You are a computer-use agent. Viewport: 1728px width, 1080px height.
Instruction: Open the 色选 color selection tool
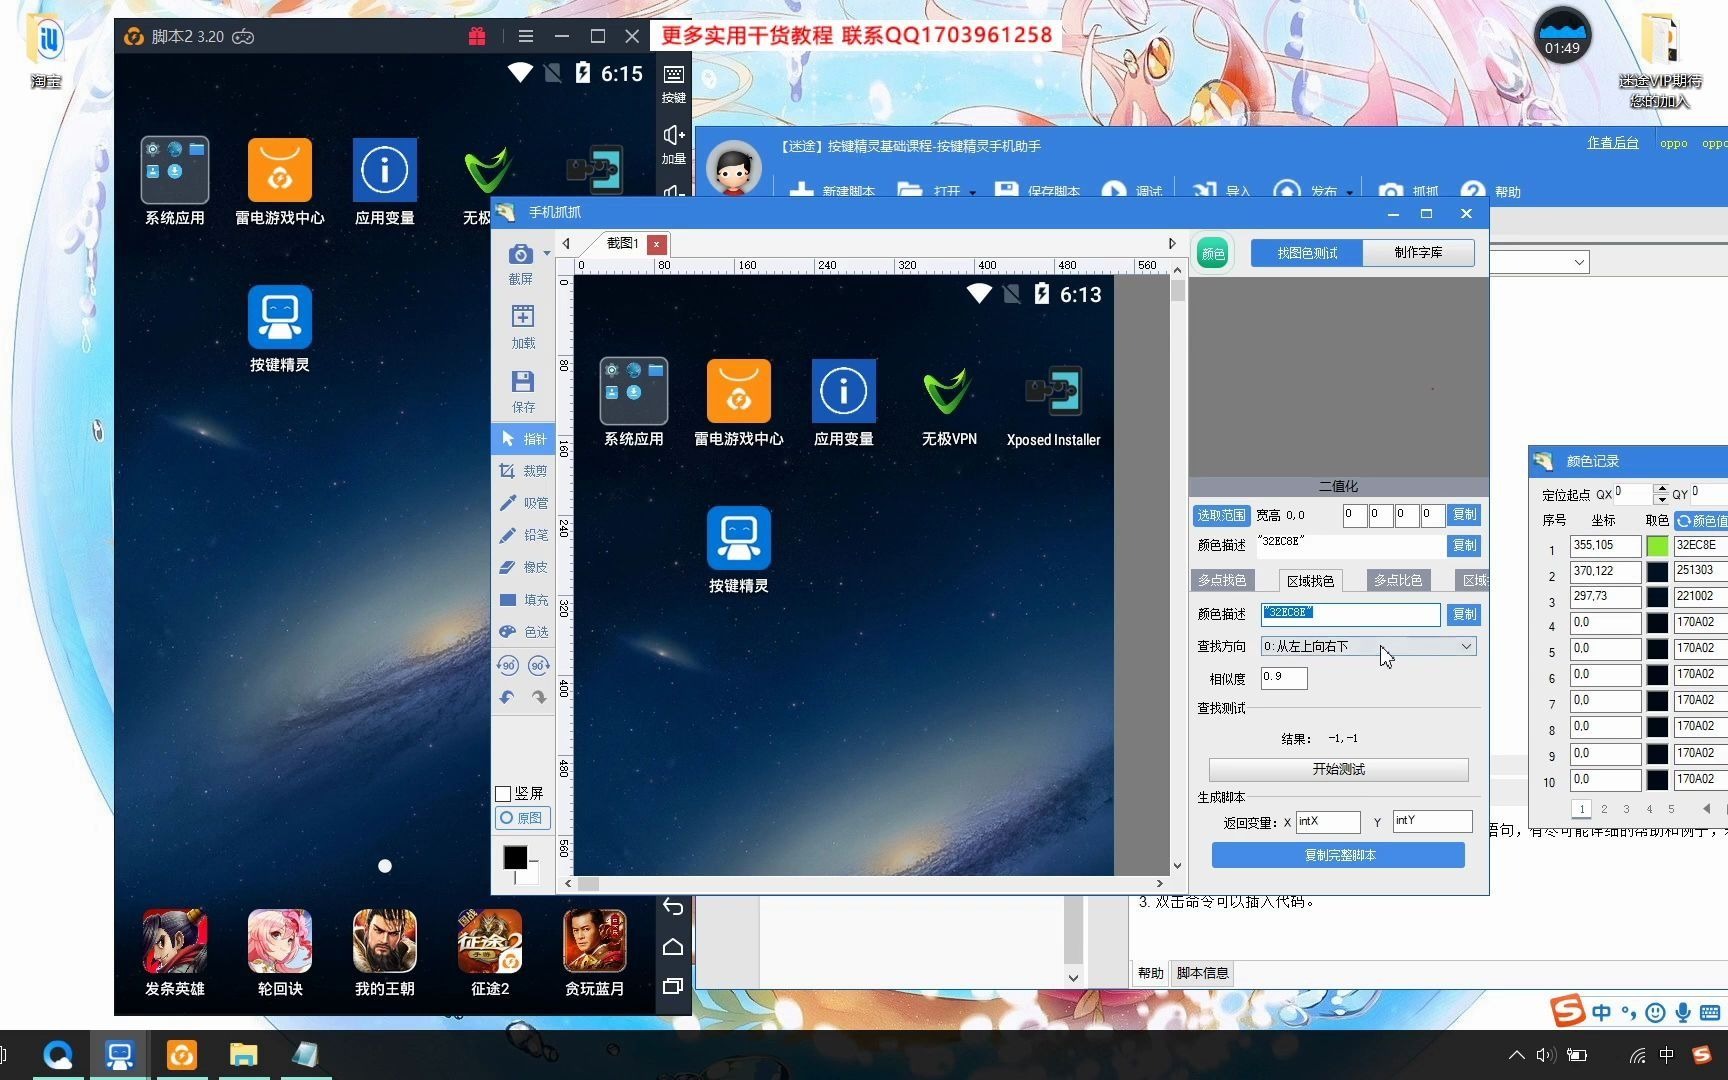coord(523,631)
